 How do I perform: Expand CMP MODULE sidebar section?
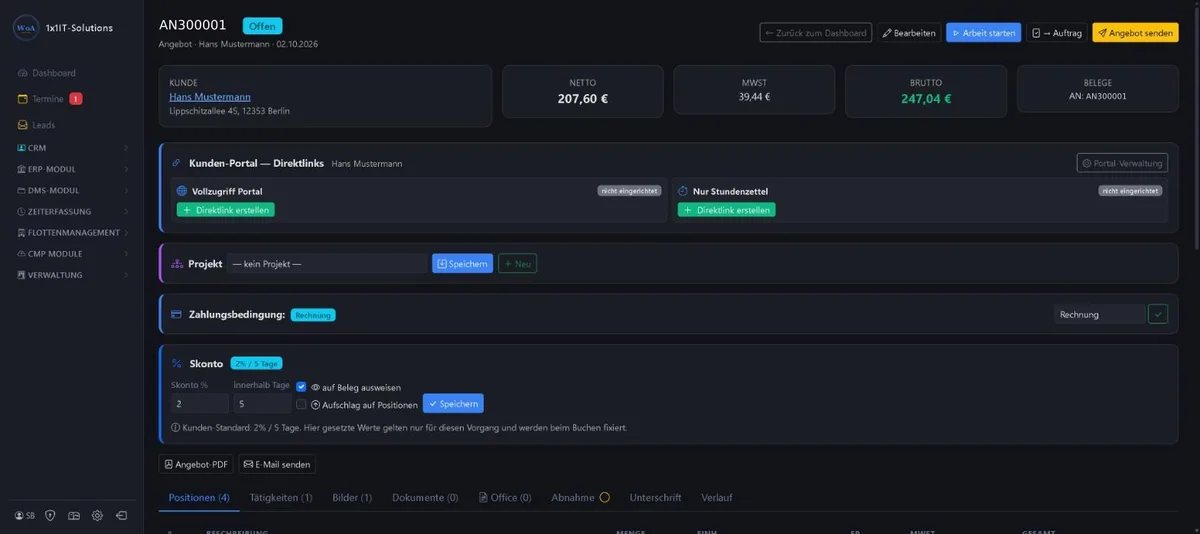(72, 254)
